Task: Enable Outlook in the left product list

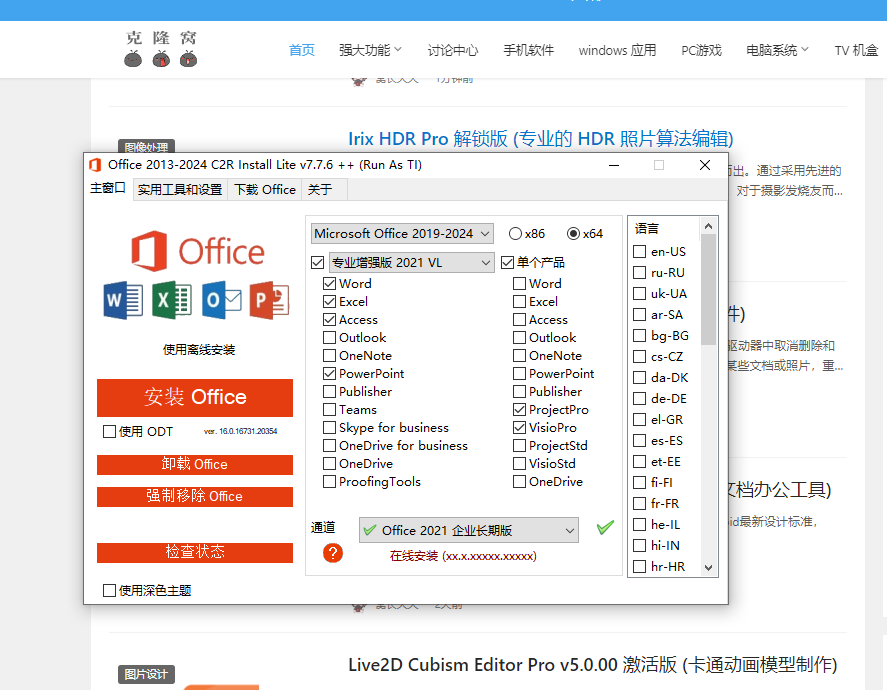Action: 329,338
